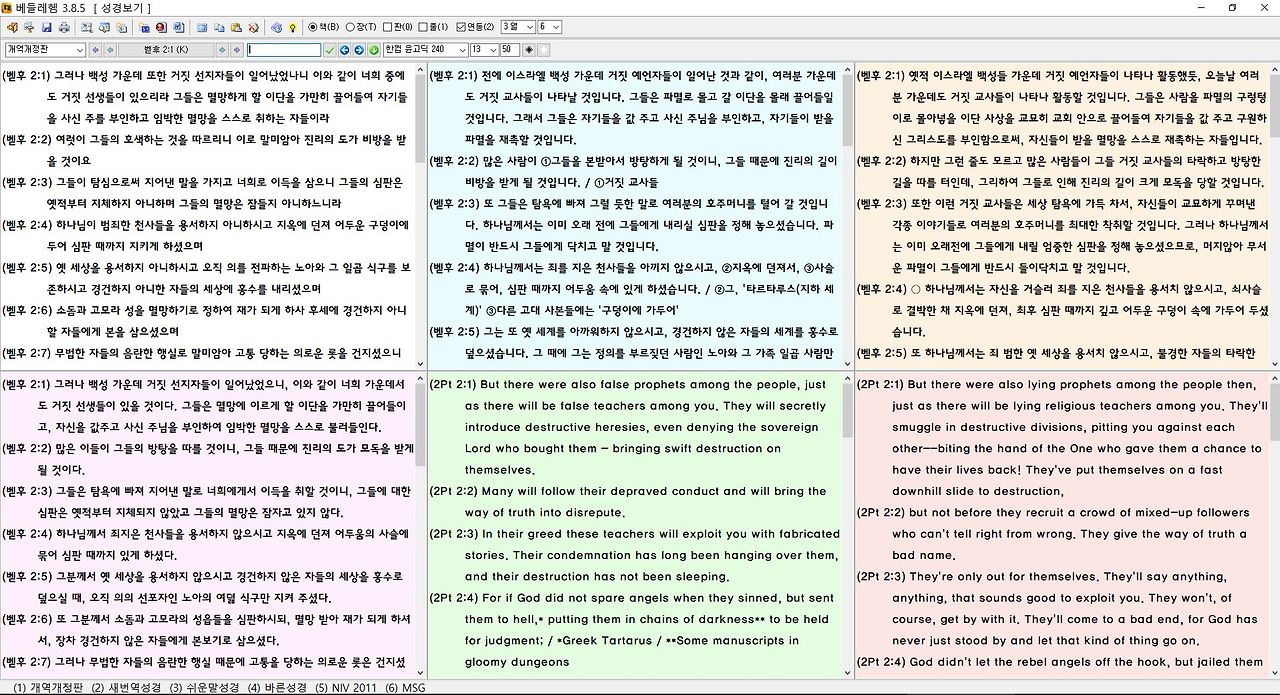Click the blue book icon beside the lightbulb

(x=275, y=27)
